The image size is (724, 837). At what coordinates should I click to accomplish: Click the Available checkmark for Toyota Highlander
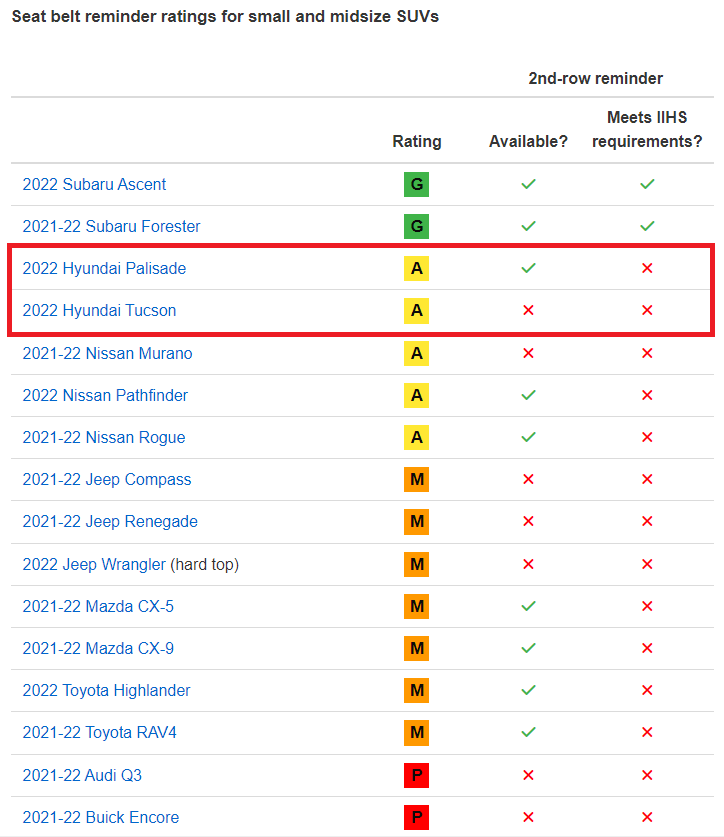tap(528, 690)
